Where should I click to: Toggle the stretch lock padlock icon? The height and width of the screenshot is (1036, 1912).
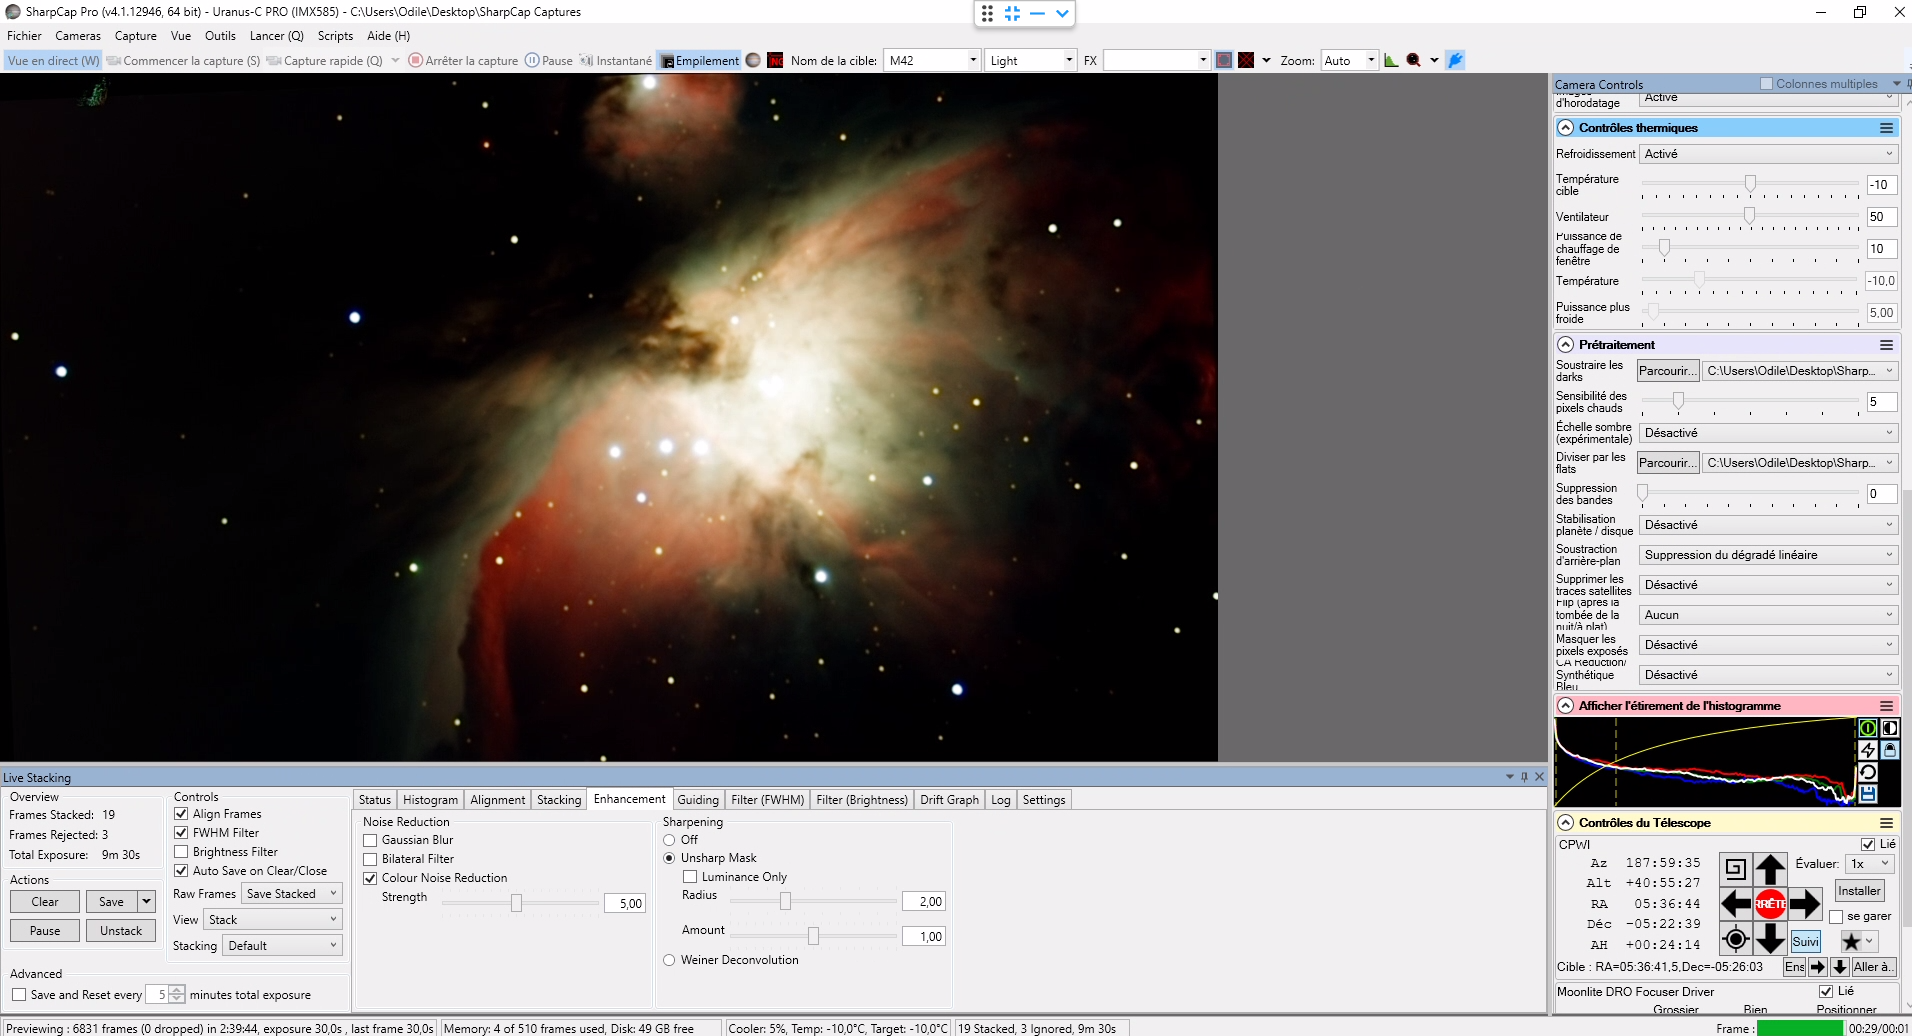pyautogui.click(x=1890, y=750)
